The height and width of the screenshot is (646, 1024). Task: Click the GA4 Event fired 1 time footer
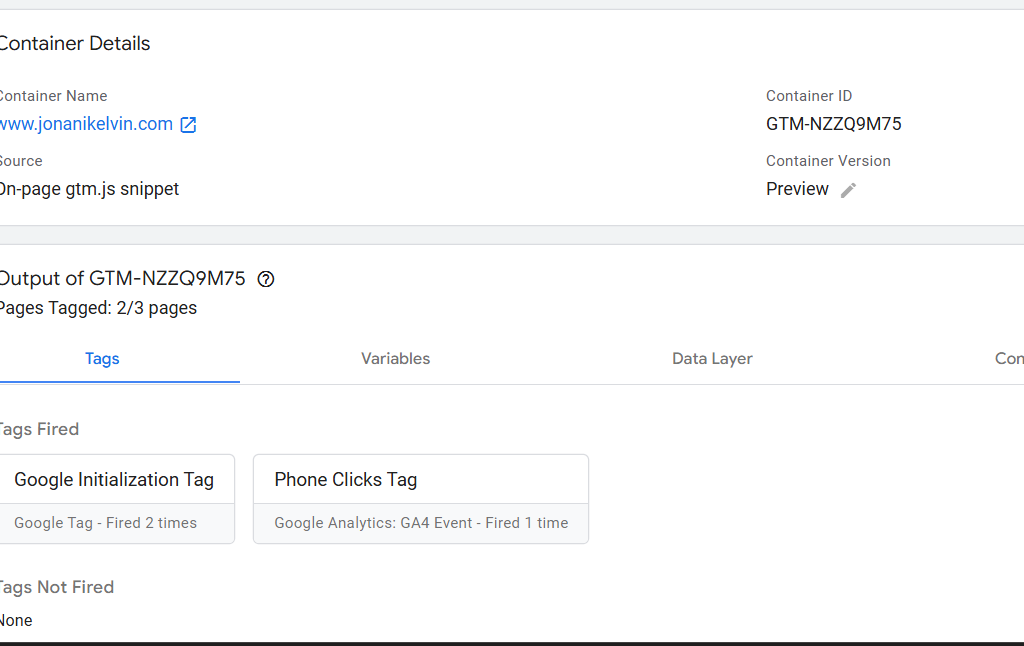pyautogui.click(x=420, y=522)
